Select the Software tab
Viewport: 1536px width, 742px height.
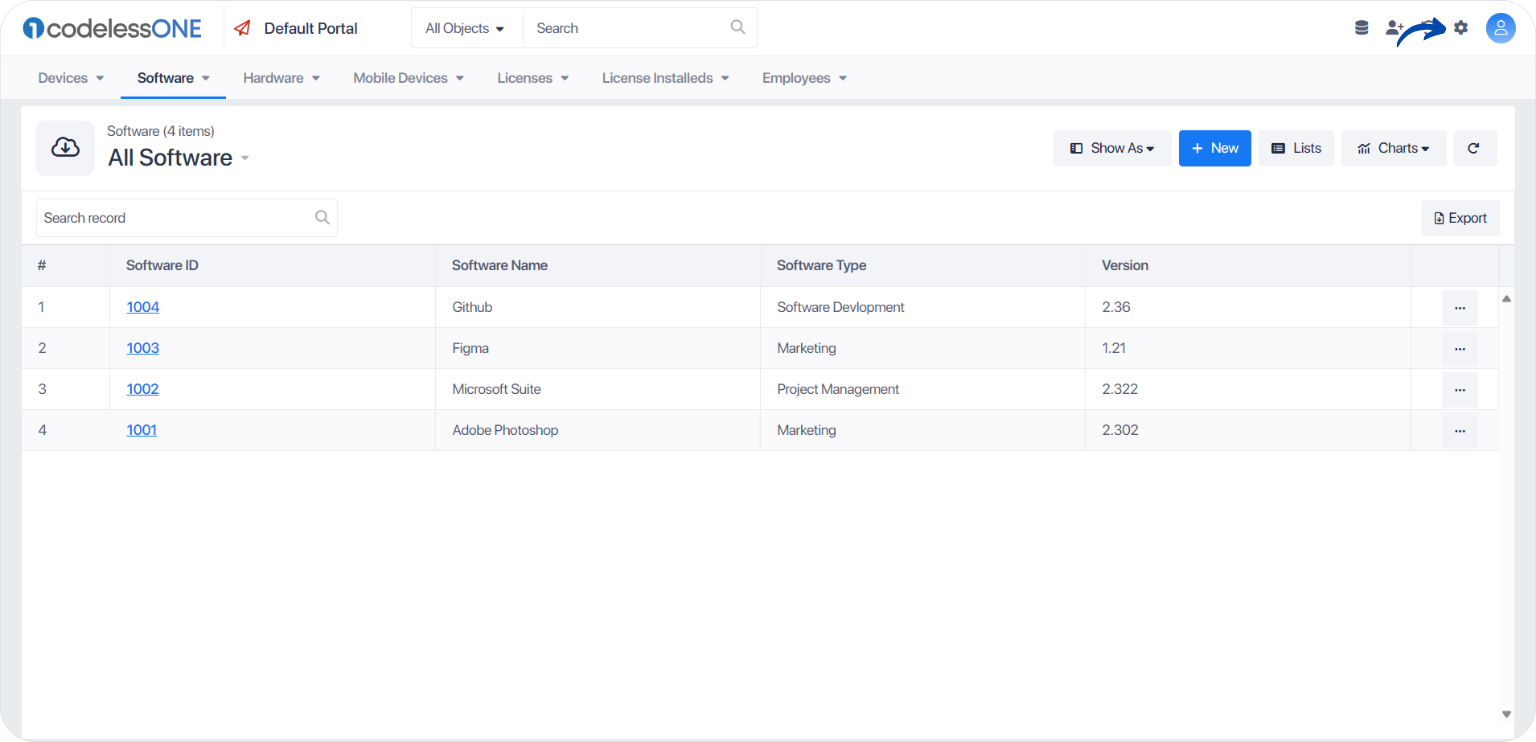(x=165, y=78)
